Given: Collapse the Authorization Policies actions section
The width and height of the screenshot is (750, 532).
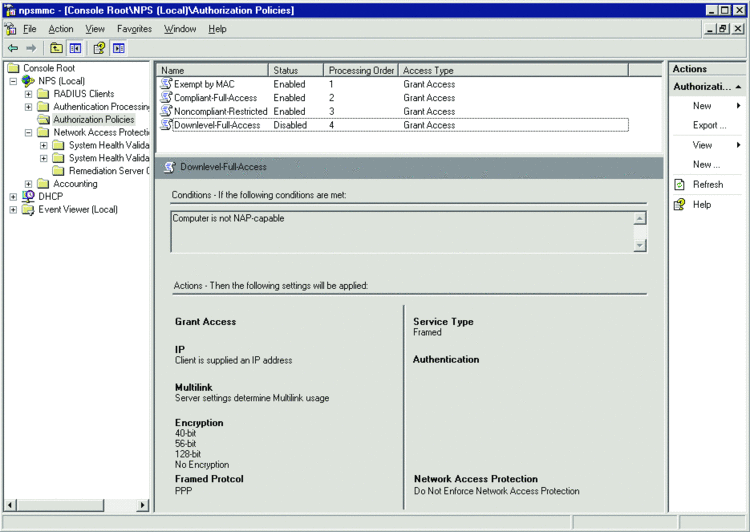Looking at the screenshot, I should [741, 87].
